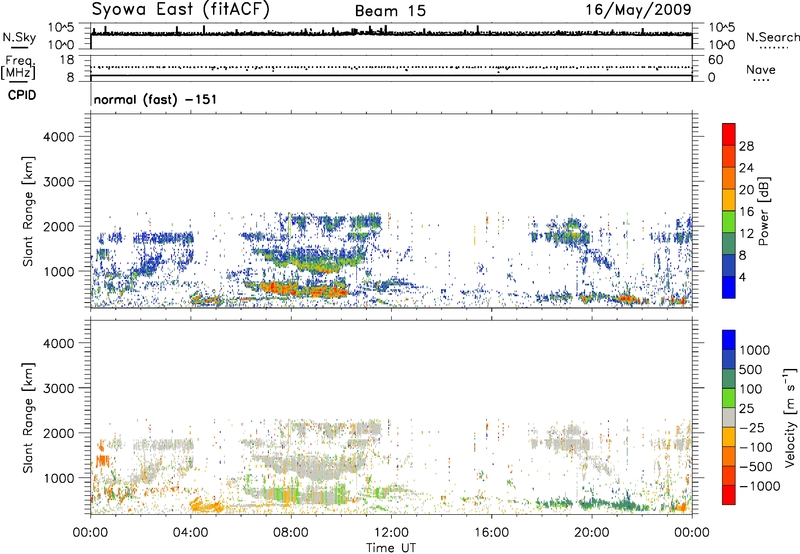Click the top blue Velocity segment above 1000
The image size is (800, 554).
click(729, 340)
